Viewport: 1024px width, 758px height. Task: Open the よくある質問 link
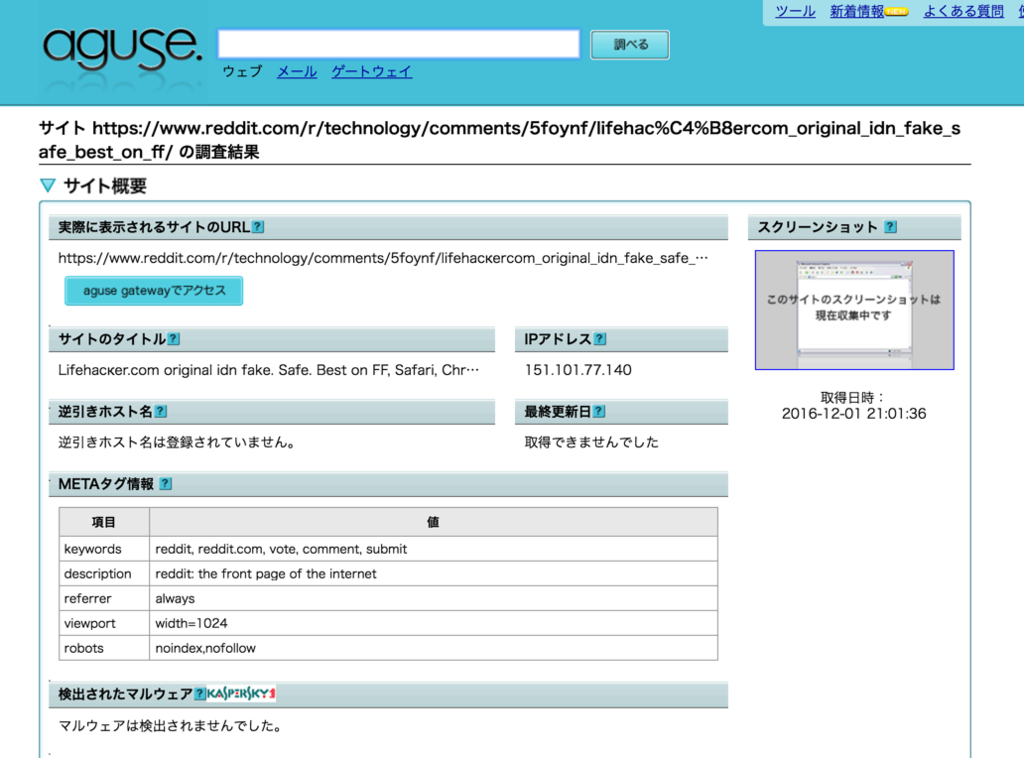[963, 12]
